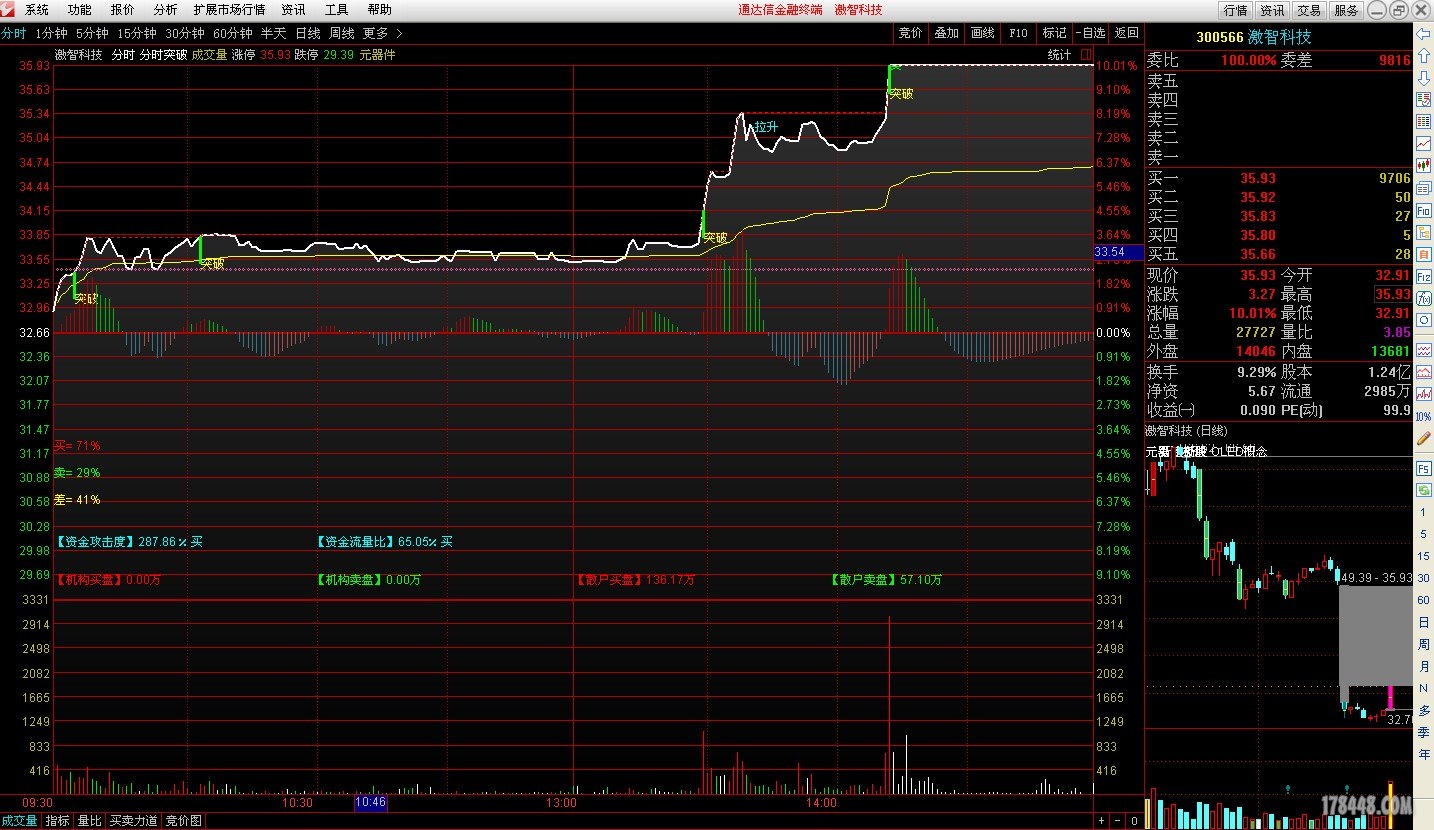This screenshot has width=1434, height=830.
Task: Switch to the 指标 bottom tab
Action: click(57, 821)
